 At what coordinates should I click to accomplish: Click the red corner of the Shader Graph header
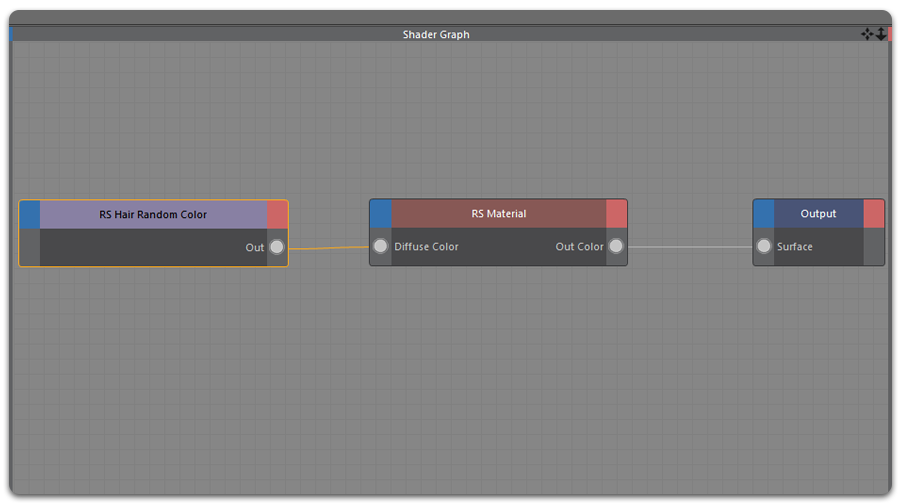pyautogui.click(x=889, y=34)
